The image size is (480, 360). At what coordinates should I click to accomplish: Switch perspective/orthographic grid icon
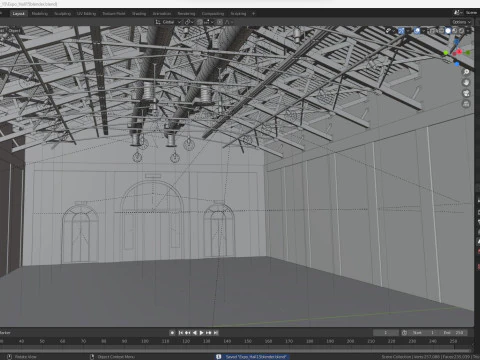pyautogui.click(x=466, y=104)
